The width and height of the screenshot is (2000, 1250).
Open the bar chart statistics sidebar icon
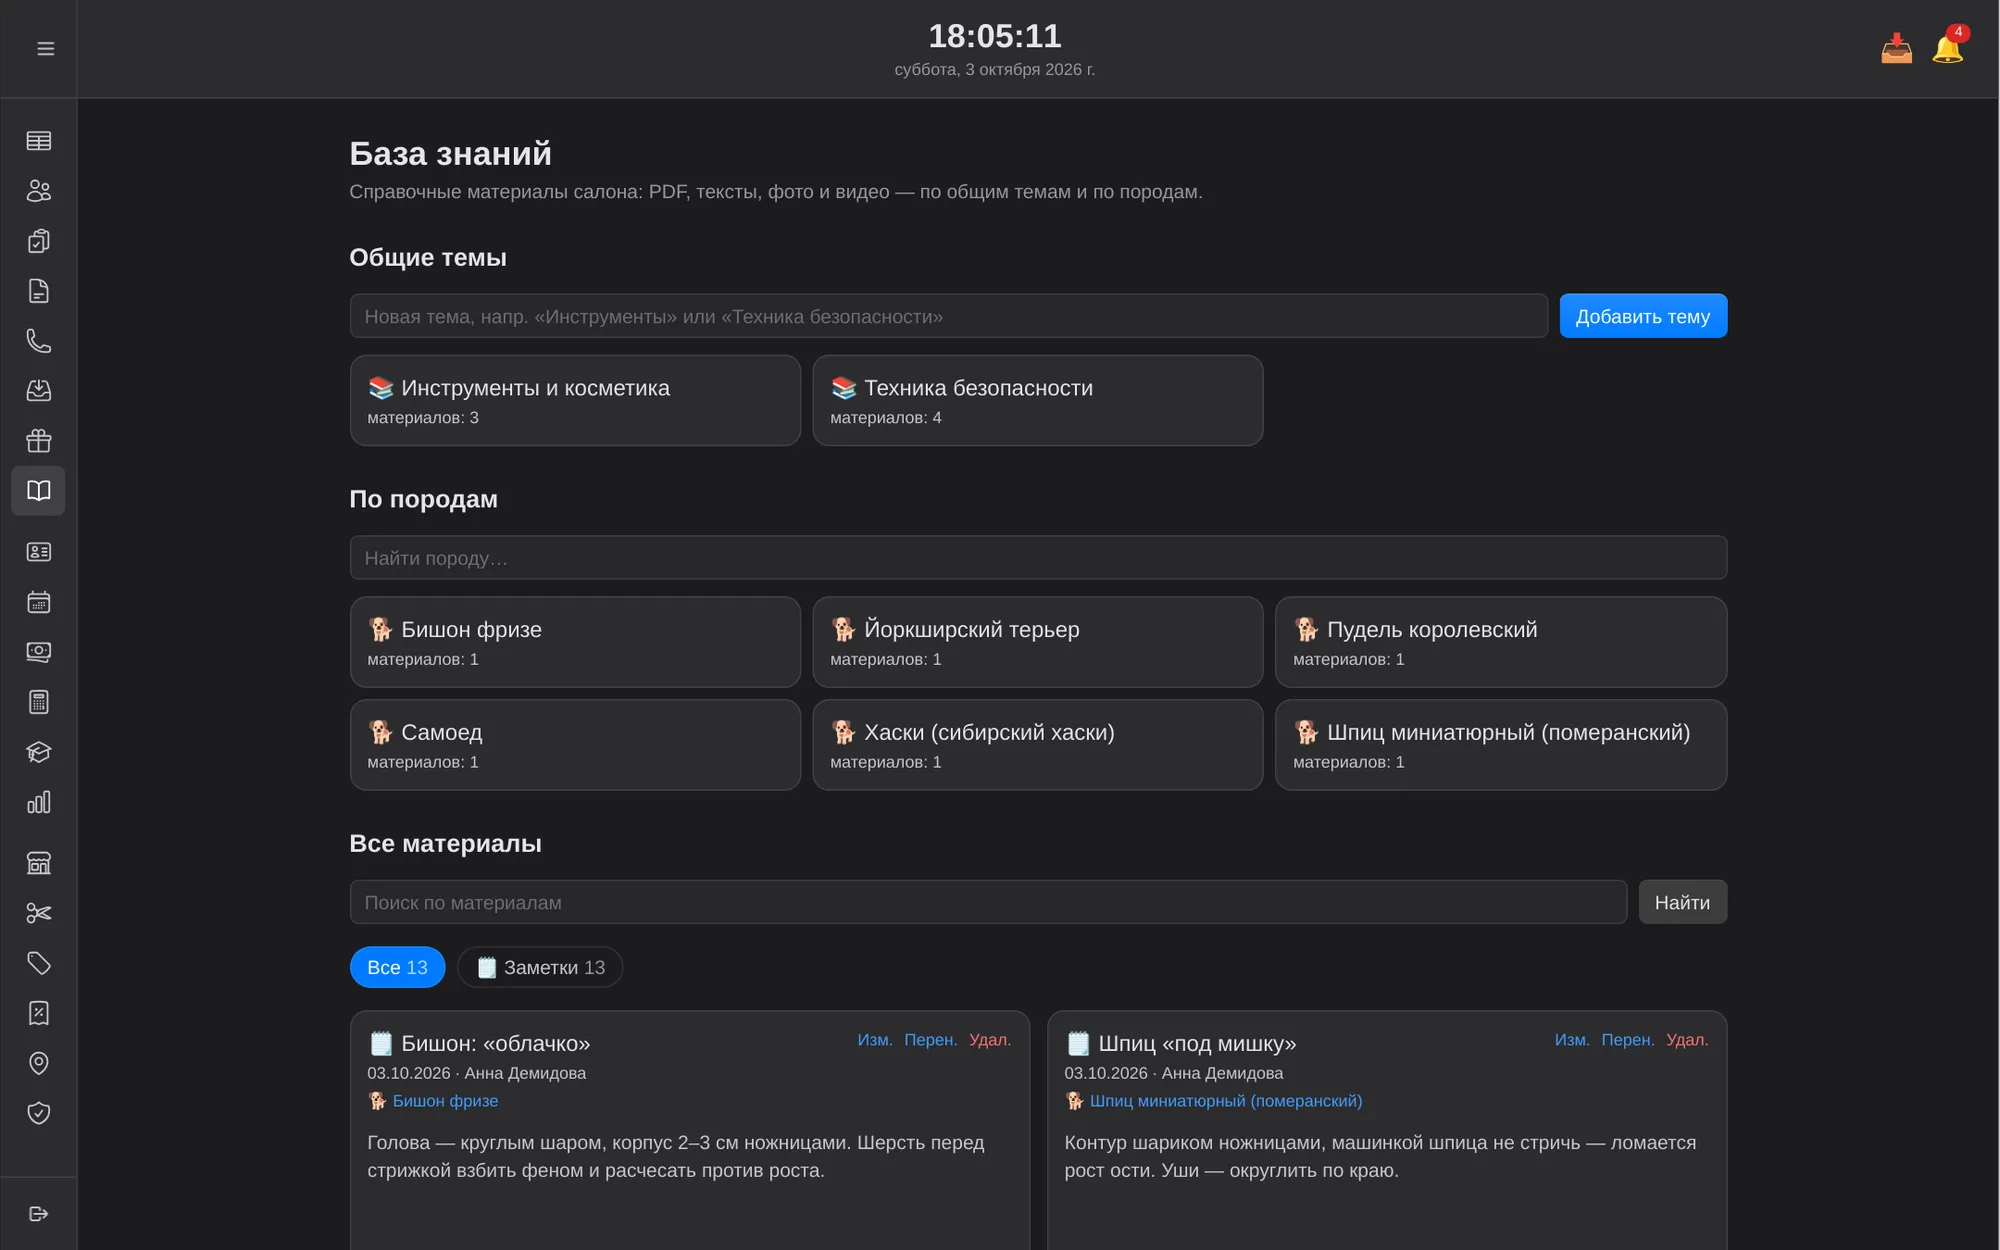[x=39, y=802]
